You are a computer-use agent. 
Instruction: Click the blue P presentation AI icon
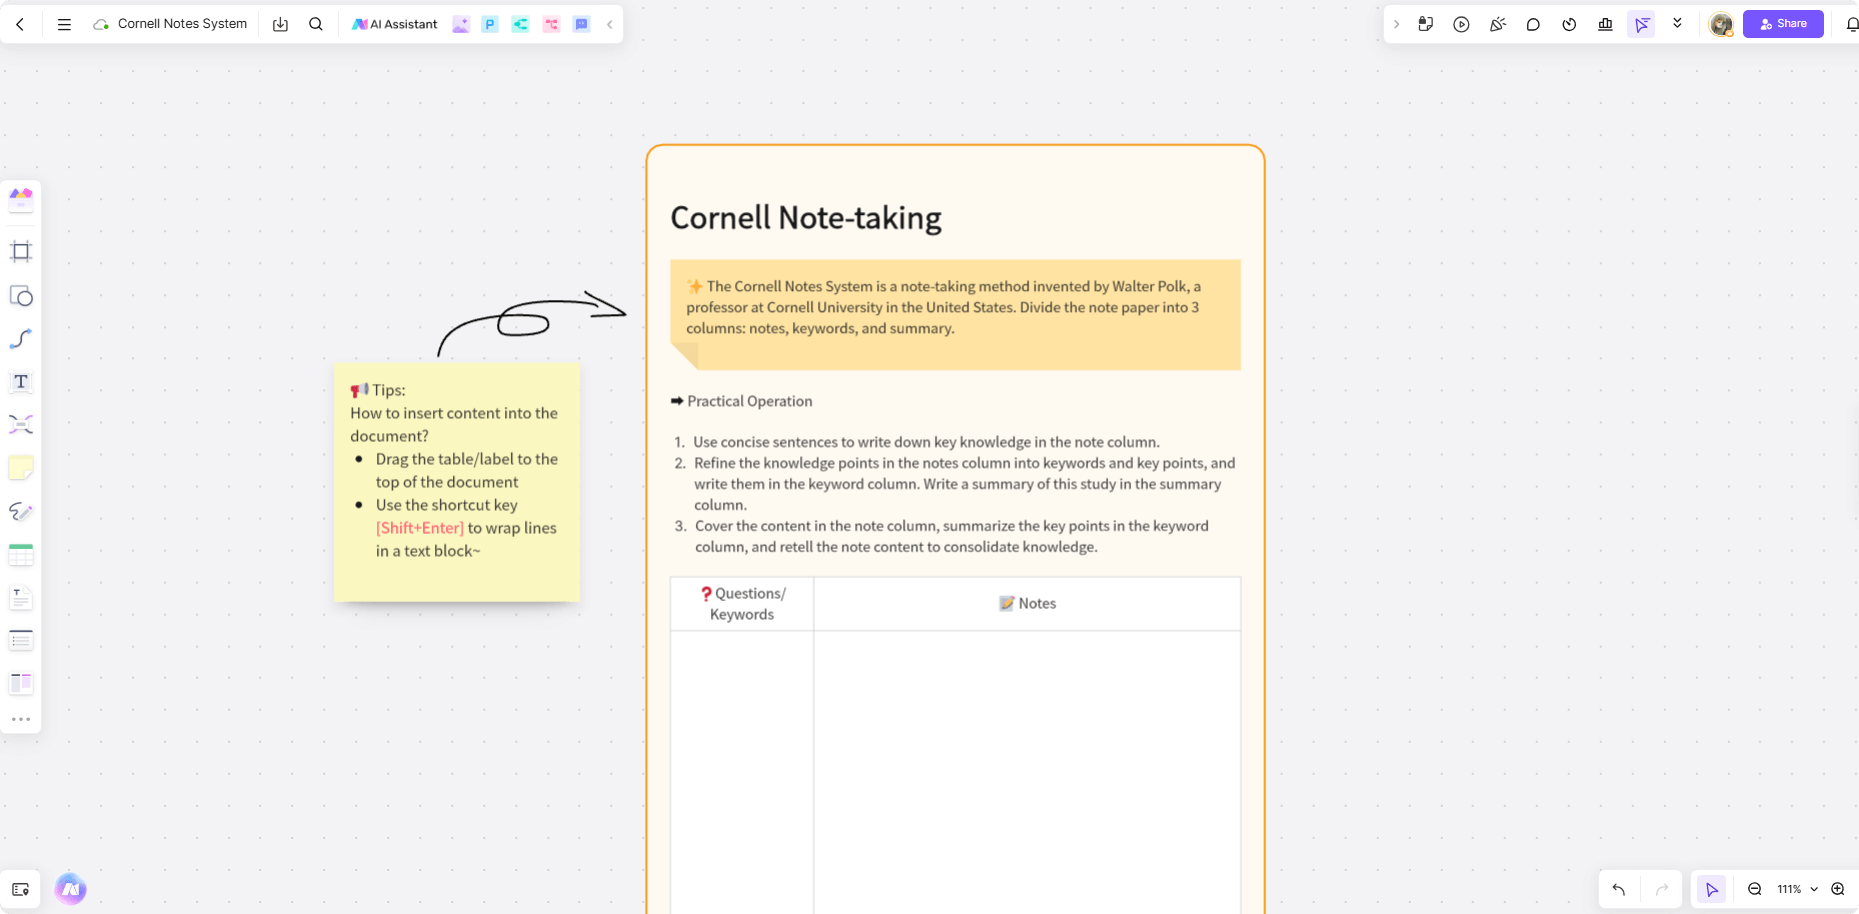point(490,24)
